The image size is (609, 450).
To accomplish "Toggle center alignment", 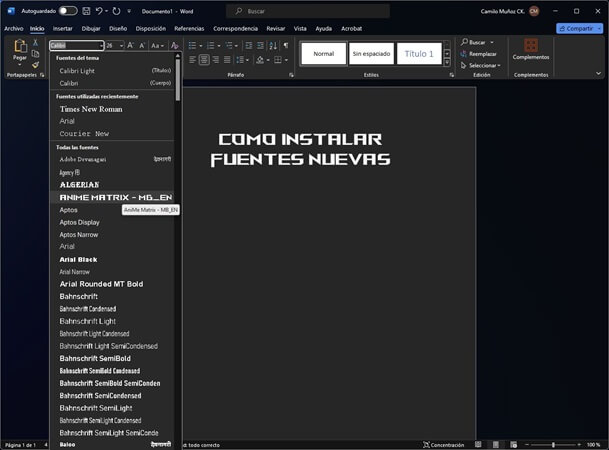I will pos(204,60).
